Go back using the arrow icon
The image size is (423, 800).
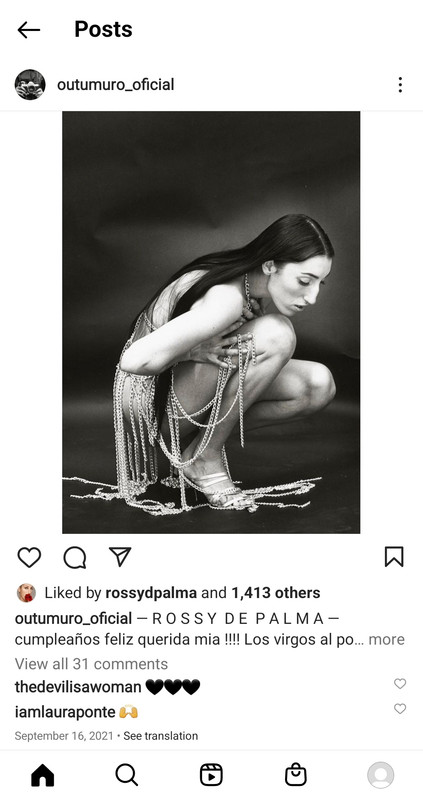pyautogui.click(x=29, y=30)
